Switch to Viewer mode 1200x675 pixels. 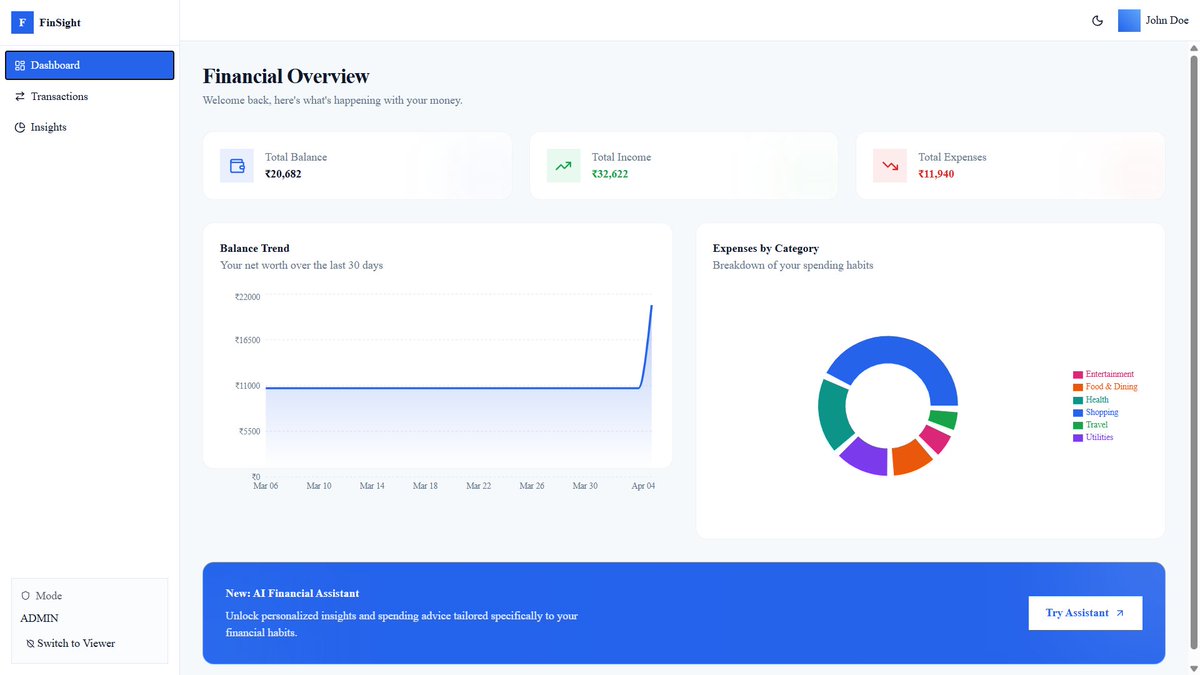(70, 643)
